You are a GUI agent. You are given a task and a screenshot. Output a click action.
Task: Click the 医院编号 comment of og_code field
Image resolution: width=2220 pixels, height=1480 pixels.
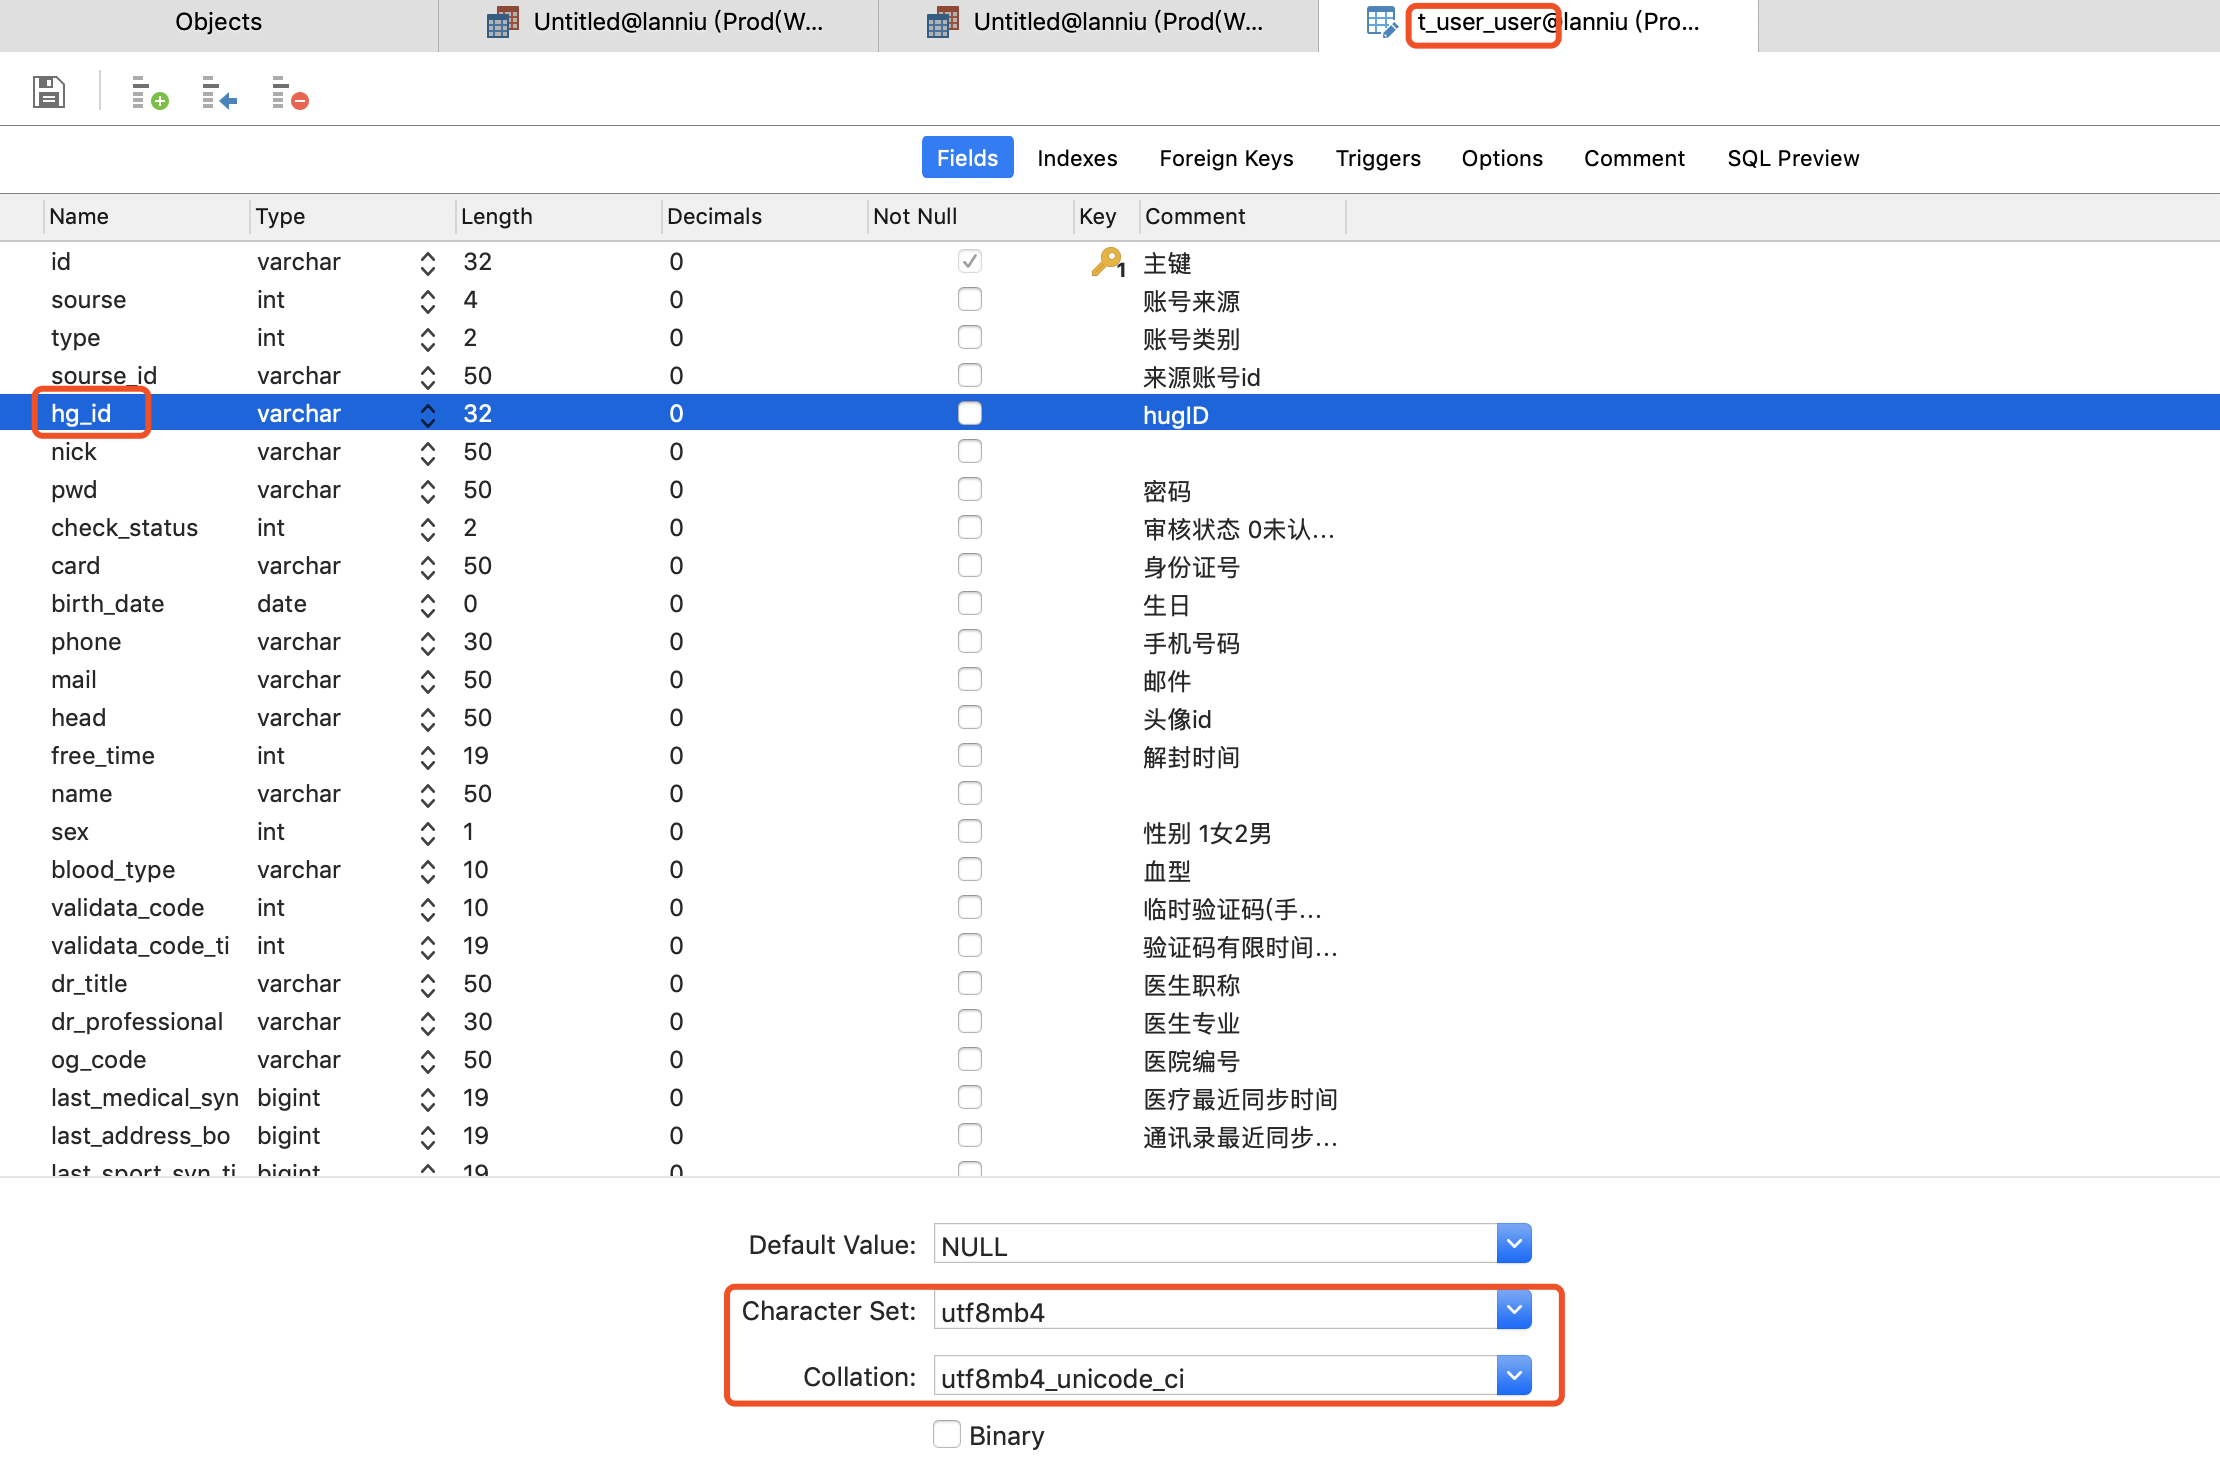(1191, 1061)
